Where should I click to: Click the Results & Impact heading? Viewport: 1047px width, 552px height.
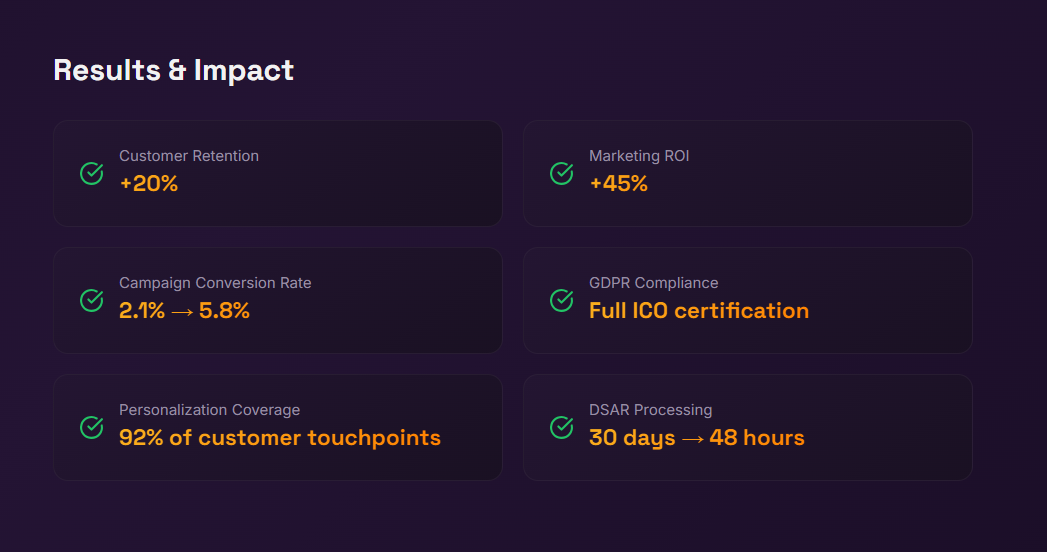coord(173,70)
